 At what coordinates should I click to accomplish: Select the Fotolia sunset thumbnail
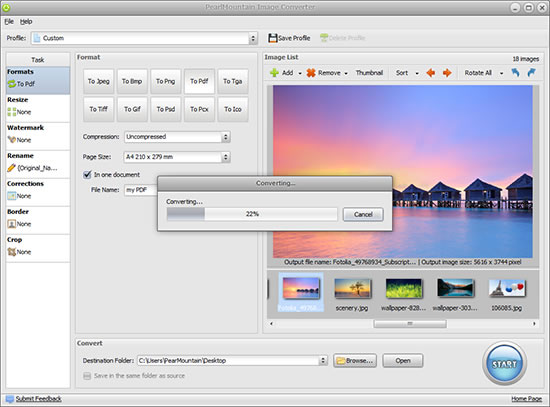pyautogui.click(x=301, y=292)
